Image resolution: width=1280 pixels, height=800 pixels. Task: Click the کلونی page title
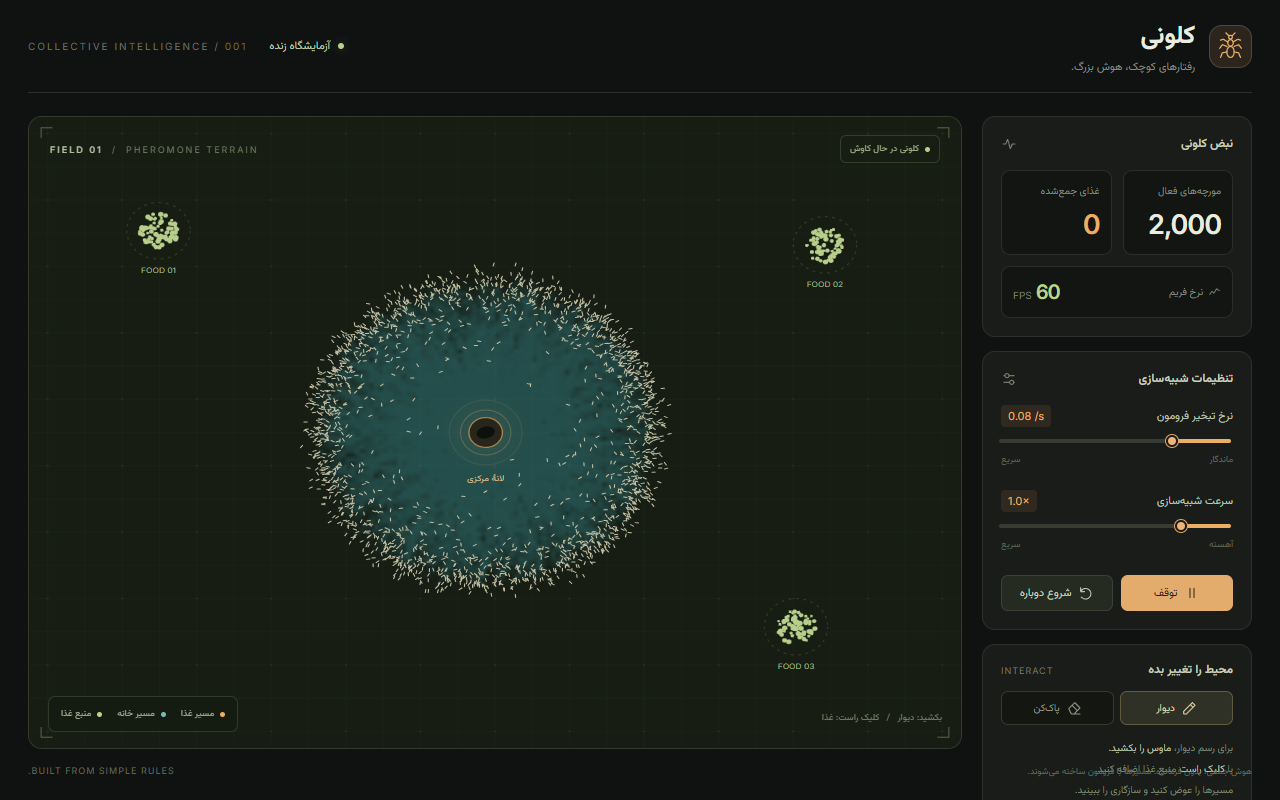(x=1167, y=37)
